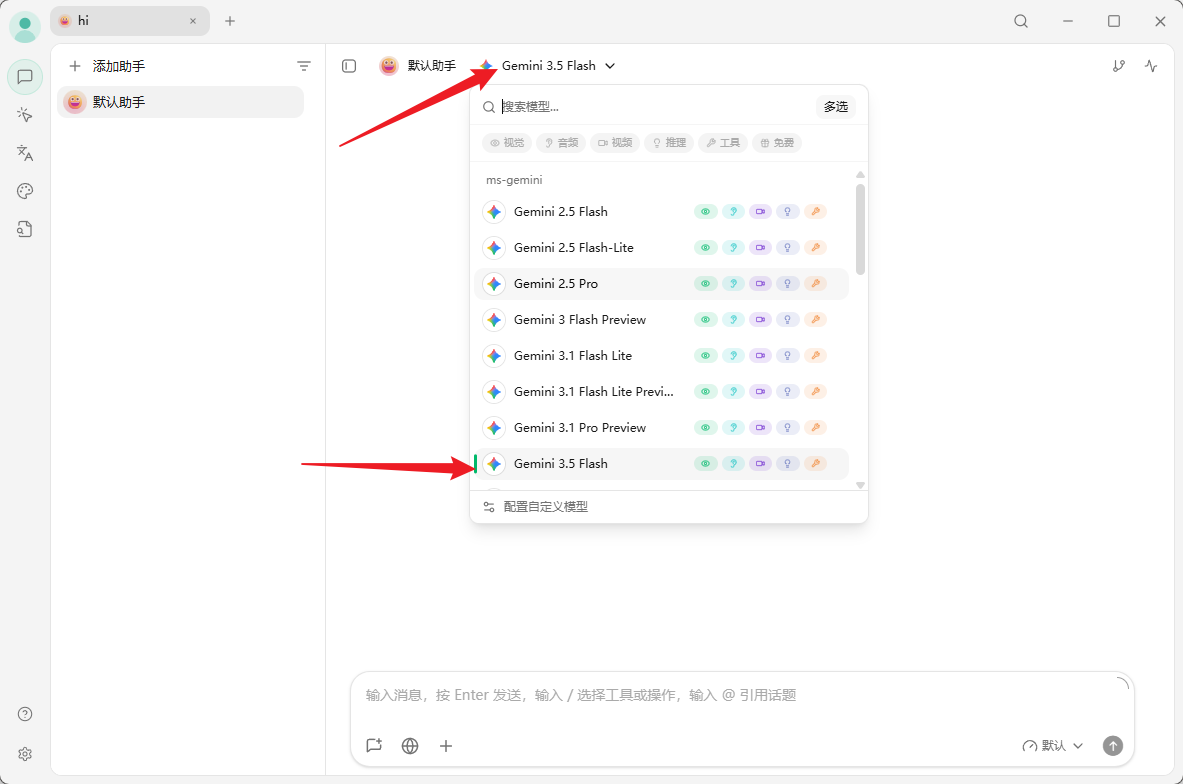Image resolution: width=1183 pixels, height=784 pixels.
Task: Toggle the sidebar panel icon
Action: click(349, 66)
